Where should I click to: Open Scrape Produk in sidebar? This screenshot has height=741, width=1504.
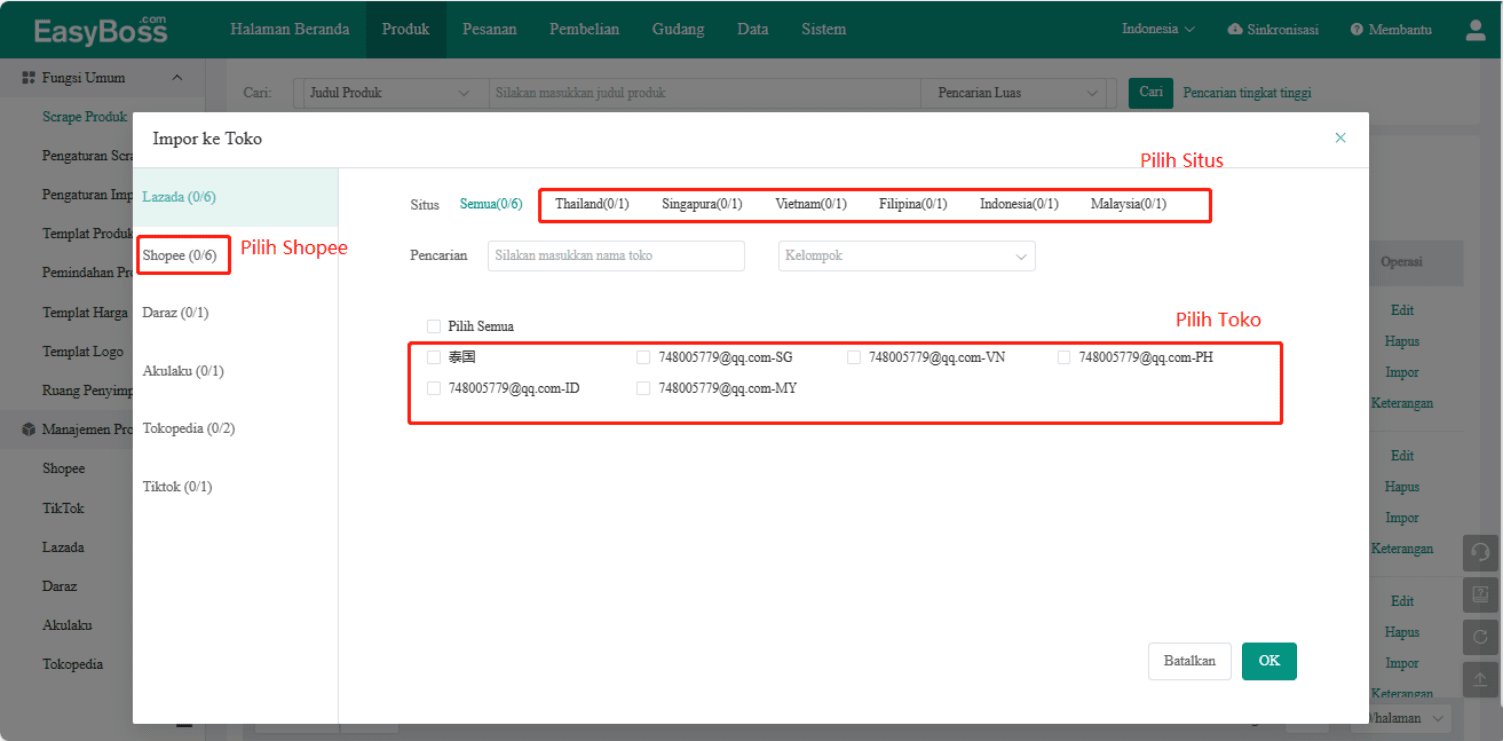(85, 117)
